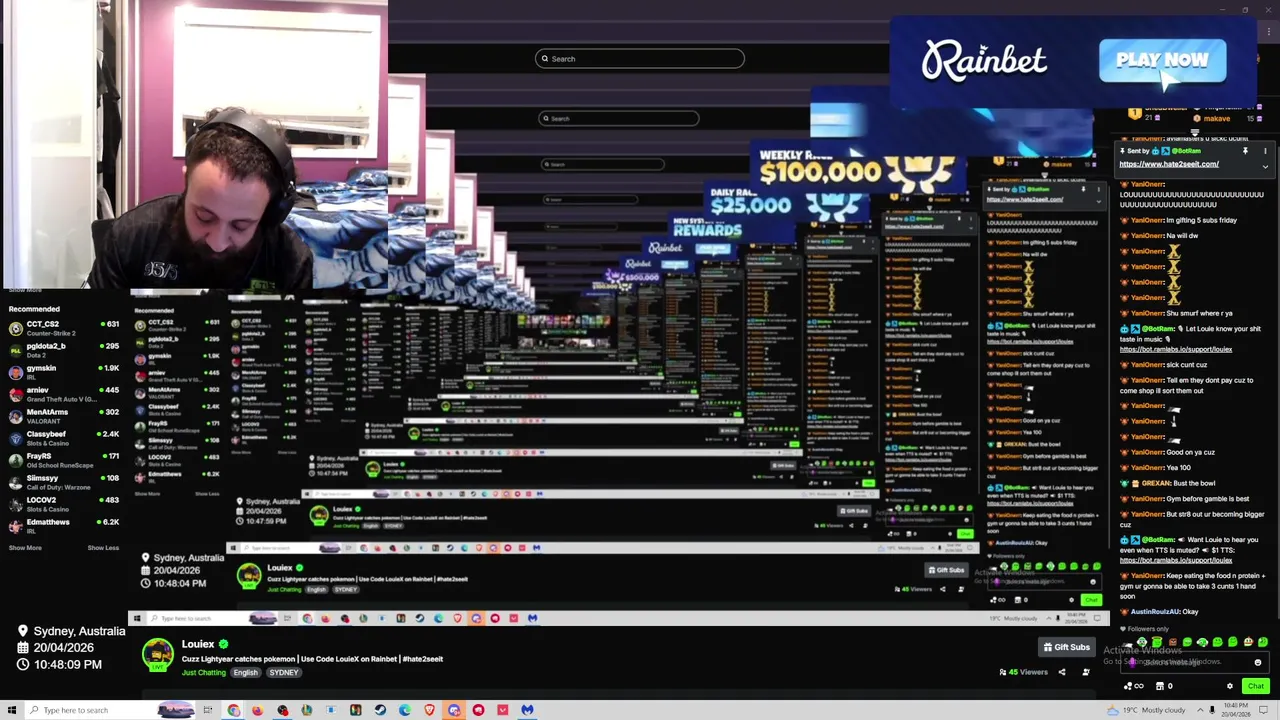Image resolution: width=1280 pixels, height=720 pixels.
Task: Click the AustinRoulzAU username in chat
Action: click(x=1155, y=612)
